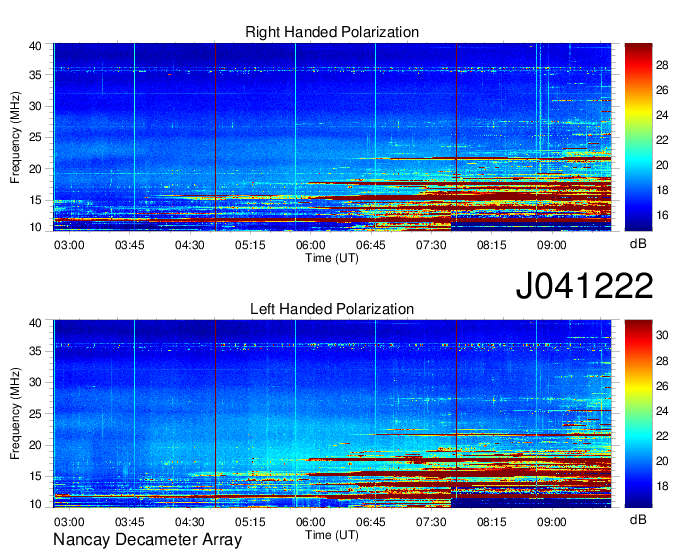Click the "03:00" time tick on Right Handed plot

[x=69, y=245]
